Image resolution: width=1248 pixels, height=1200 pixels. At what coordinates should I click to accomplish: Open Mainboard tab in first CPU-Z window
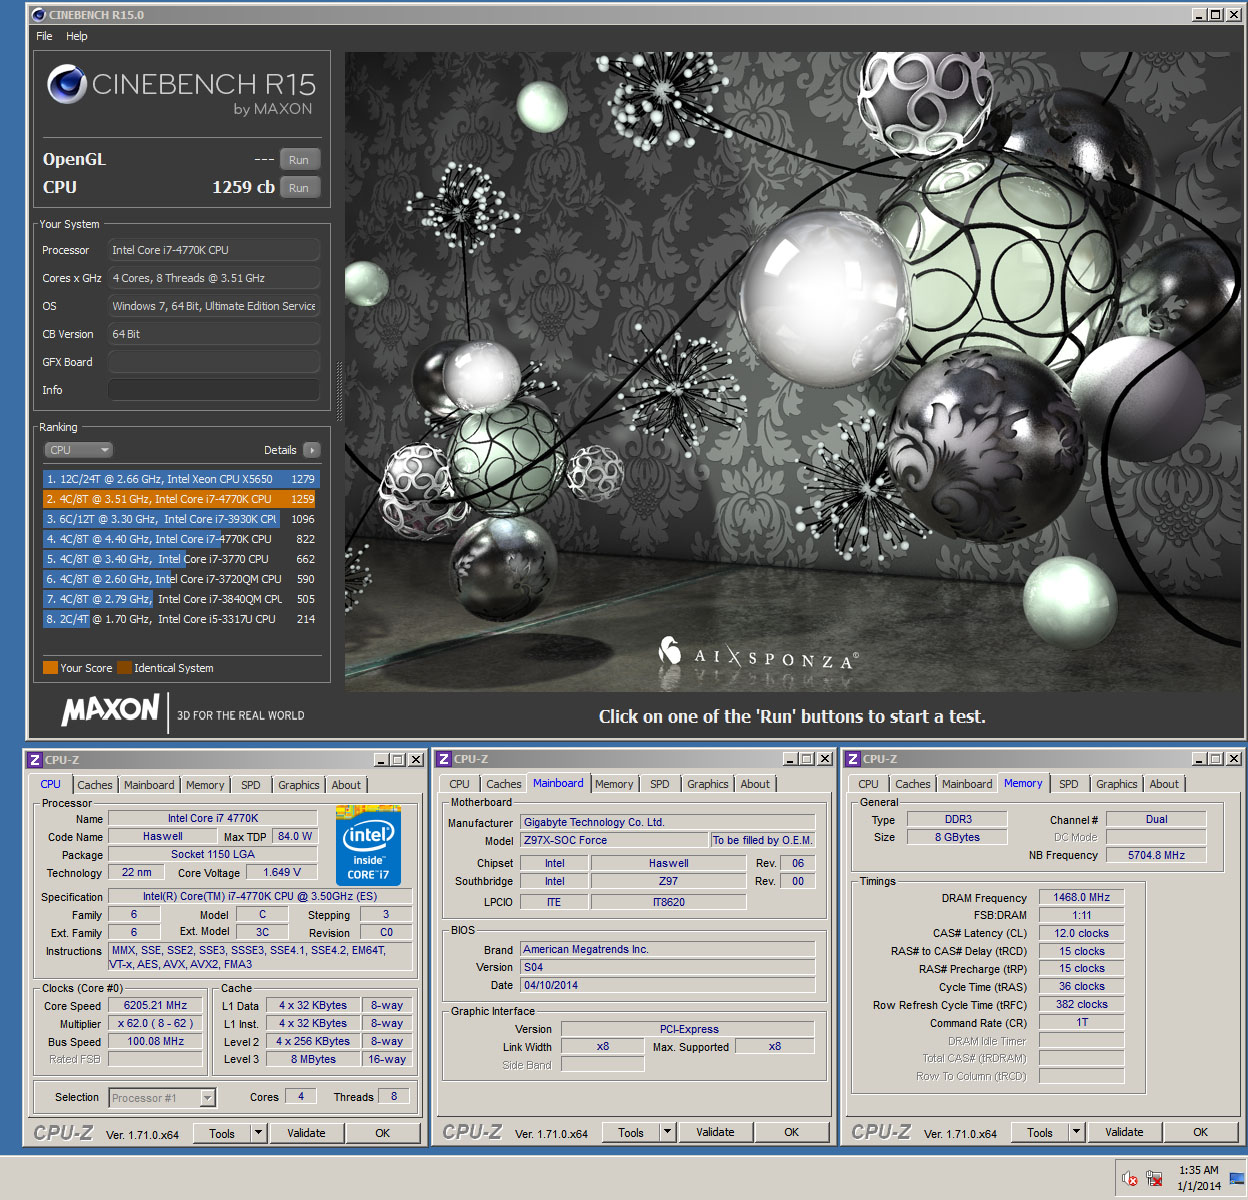click(149, 785)
